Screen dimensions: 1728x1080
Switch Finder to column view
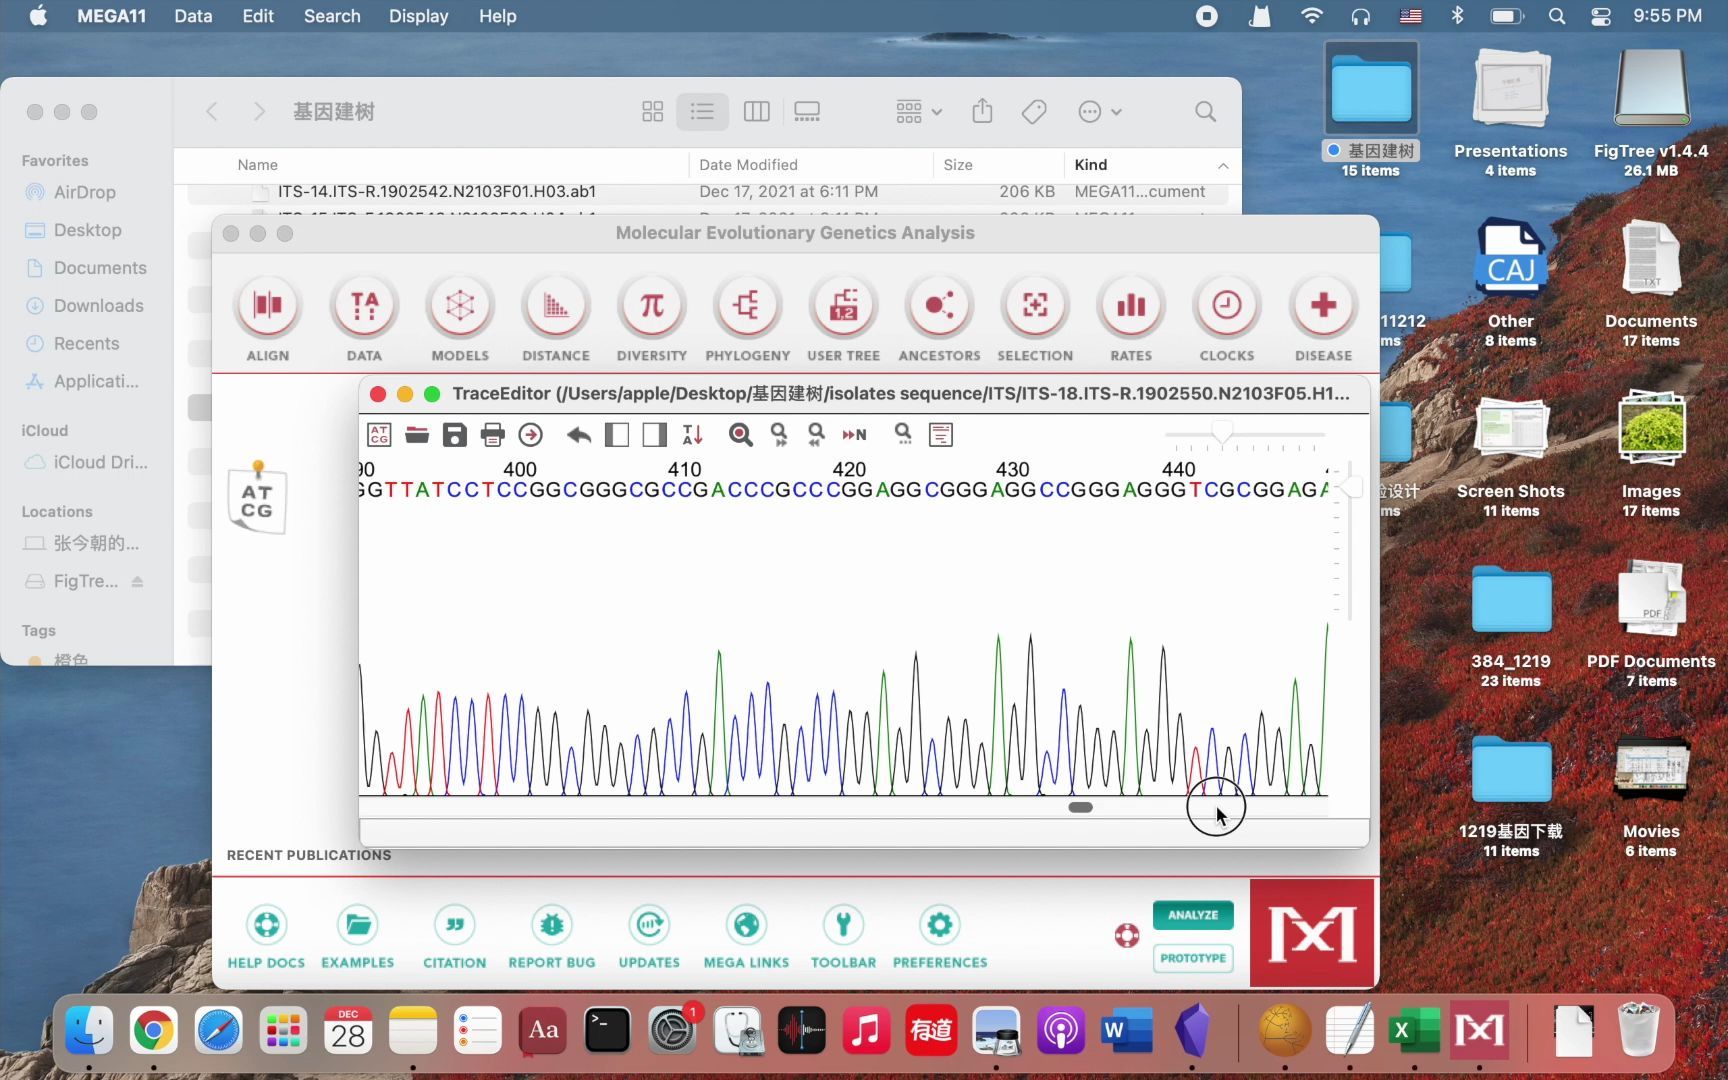756,111
